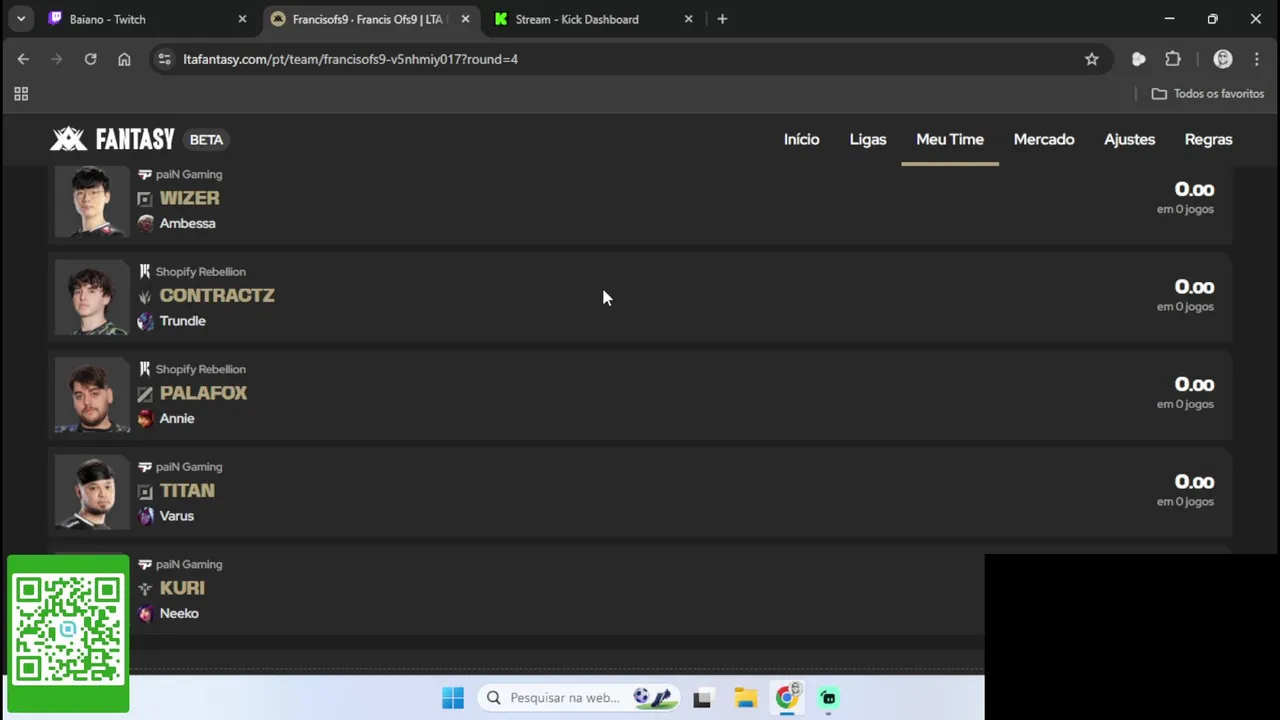Screen dimensions: 1280x720
Task: Click Palafox's player portrait
Action: [x=92, y=395]
